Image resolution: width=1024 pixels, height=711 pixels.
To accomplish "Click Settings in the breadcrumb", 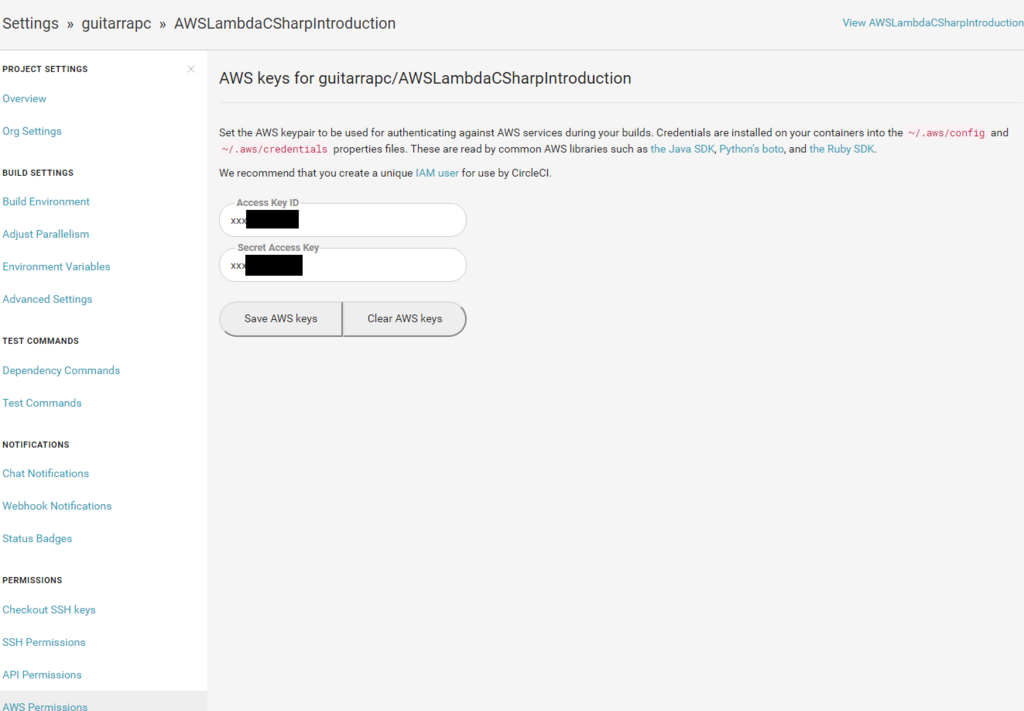I will pyautogui.click(x=30, y=24).
